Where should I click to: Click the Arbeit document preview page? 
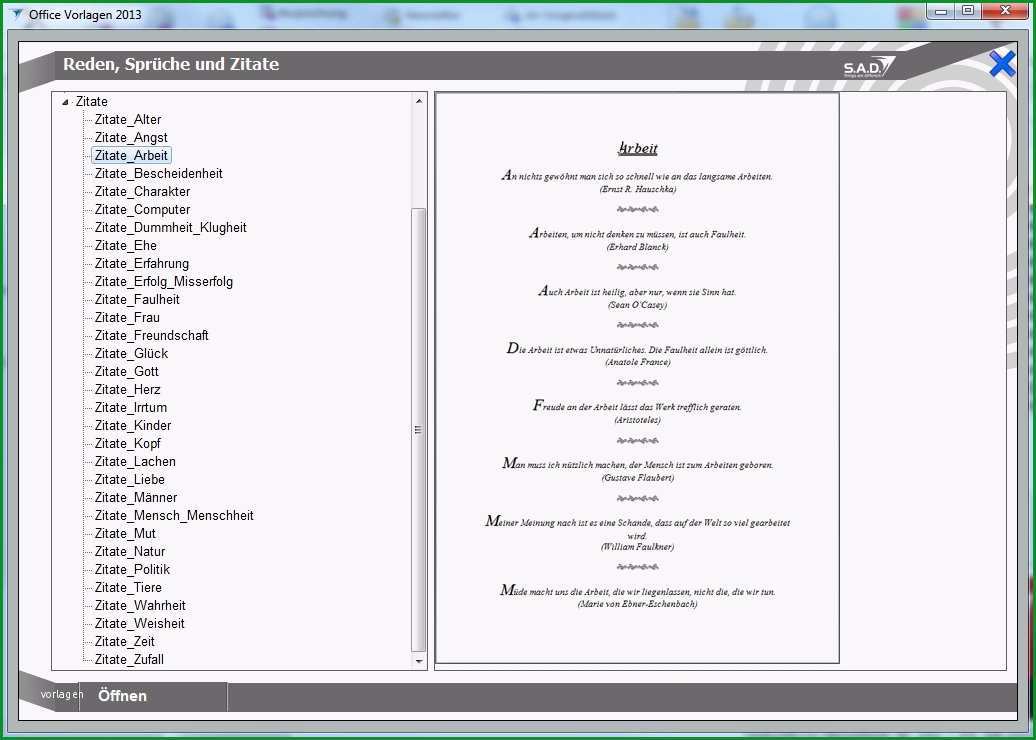pos(638,378)
